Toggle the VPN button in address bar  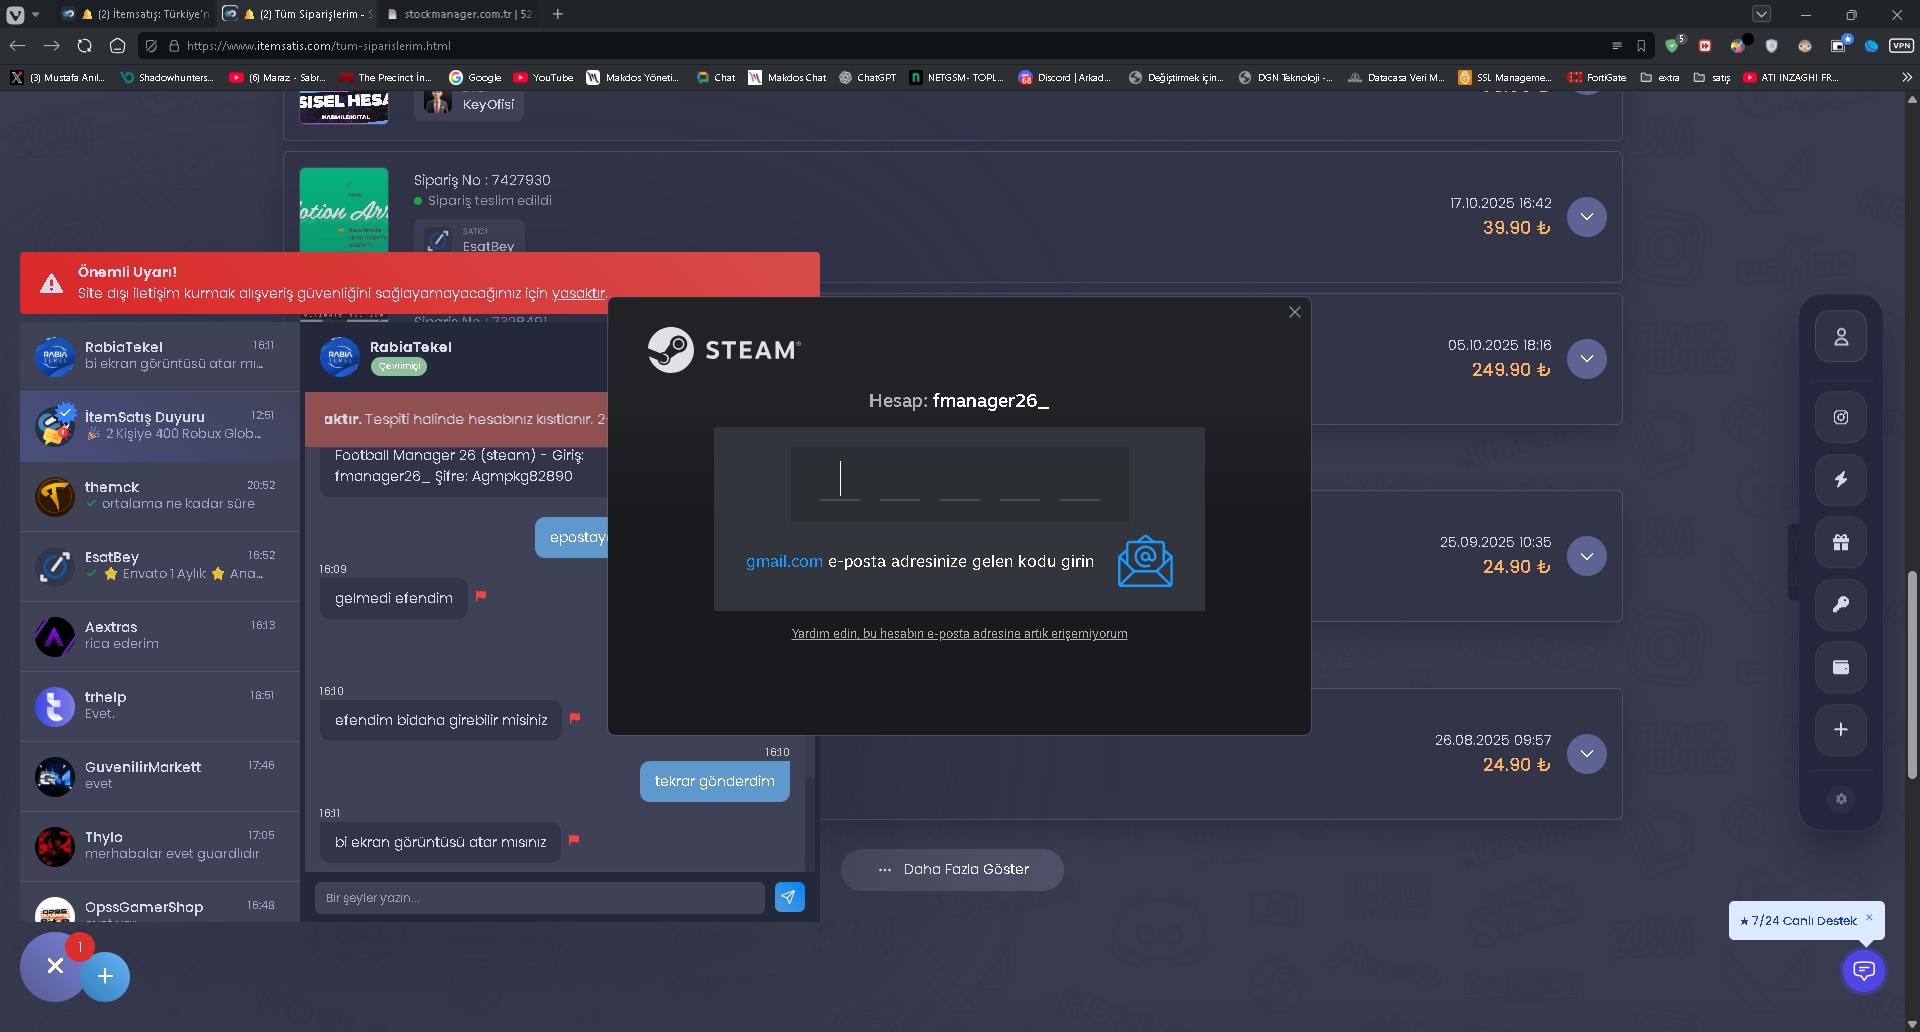(1901, 46)
